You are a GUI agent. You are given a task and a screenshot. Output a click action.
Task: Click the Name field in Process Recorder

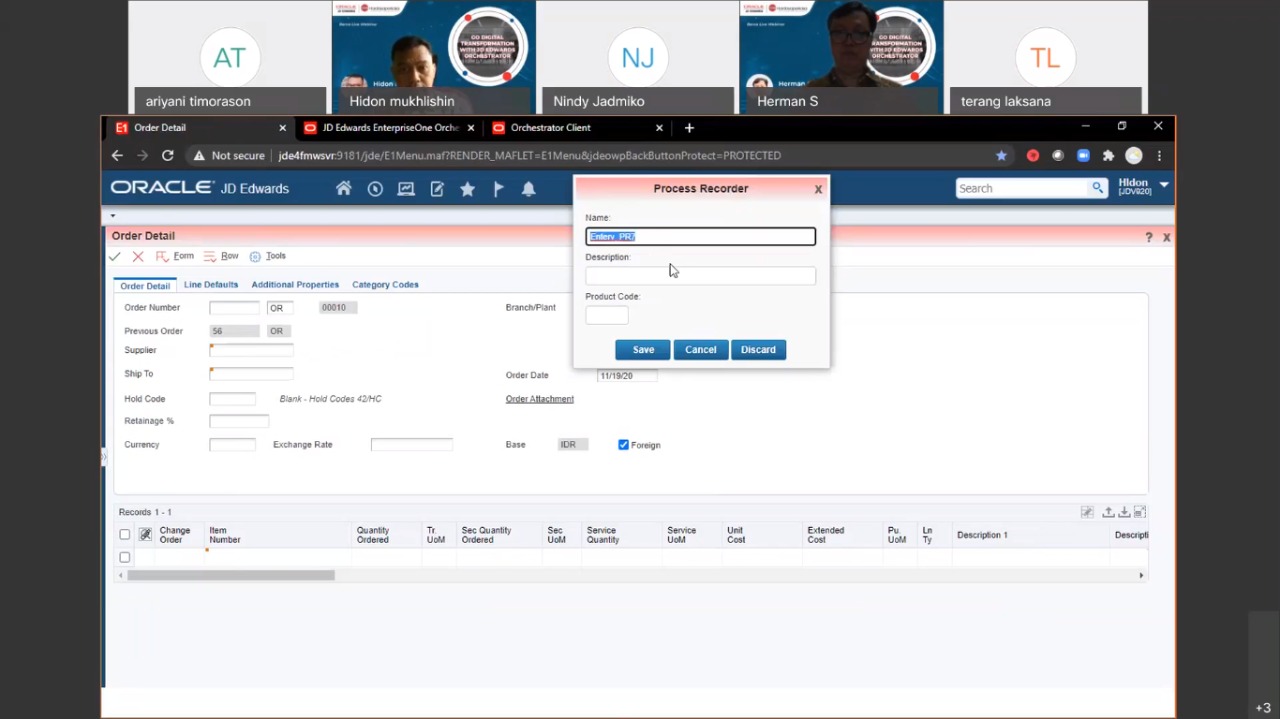(700, 237)
